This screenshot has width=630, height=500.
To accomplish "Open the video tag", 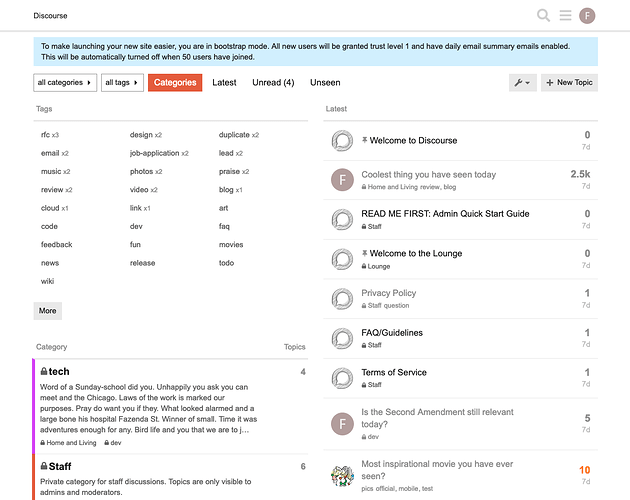I will click(x=139, y=190).
